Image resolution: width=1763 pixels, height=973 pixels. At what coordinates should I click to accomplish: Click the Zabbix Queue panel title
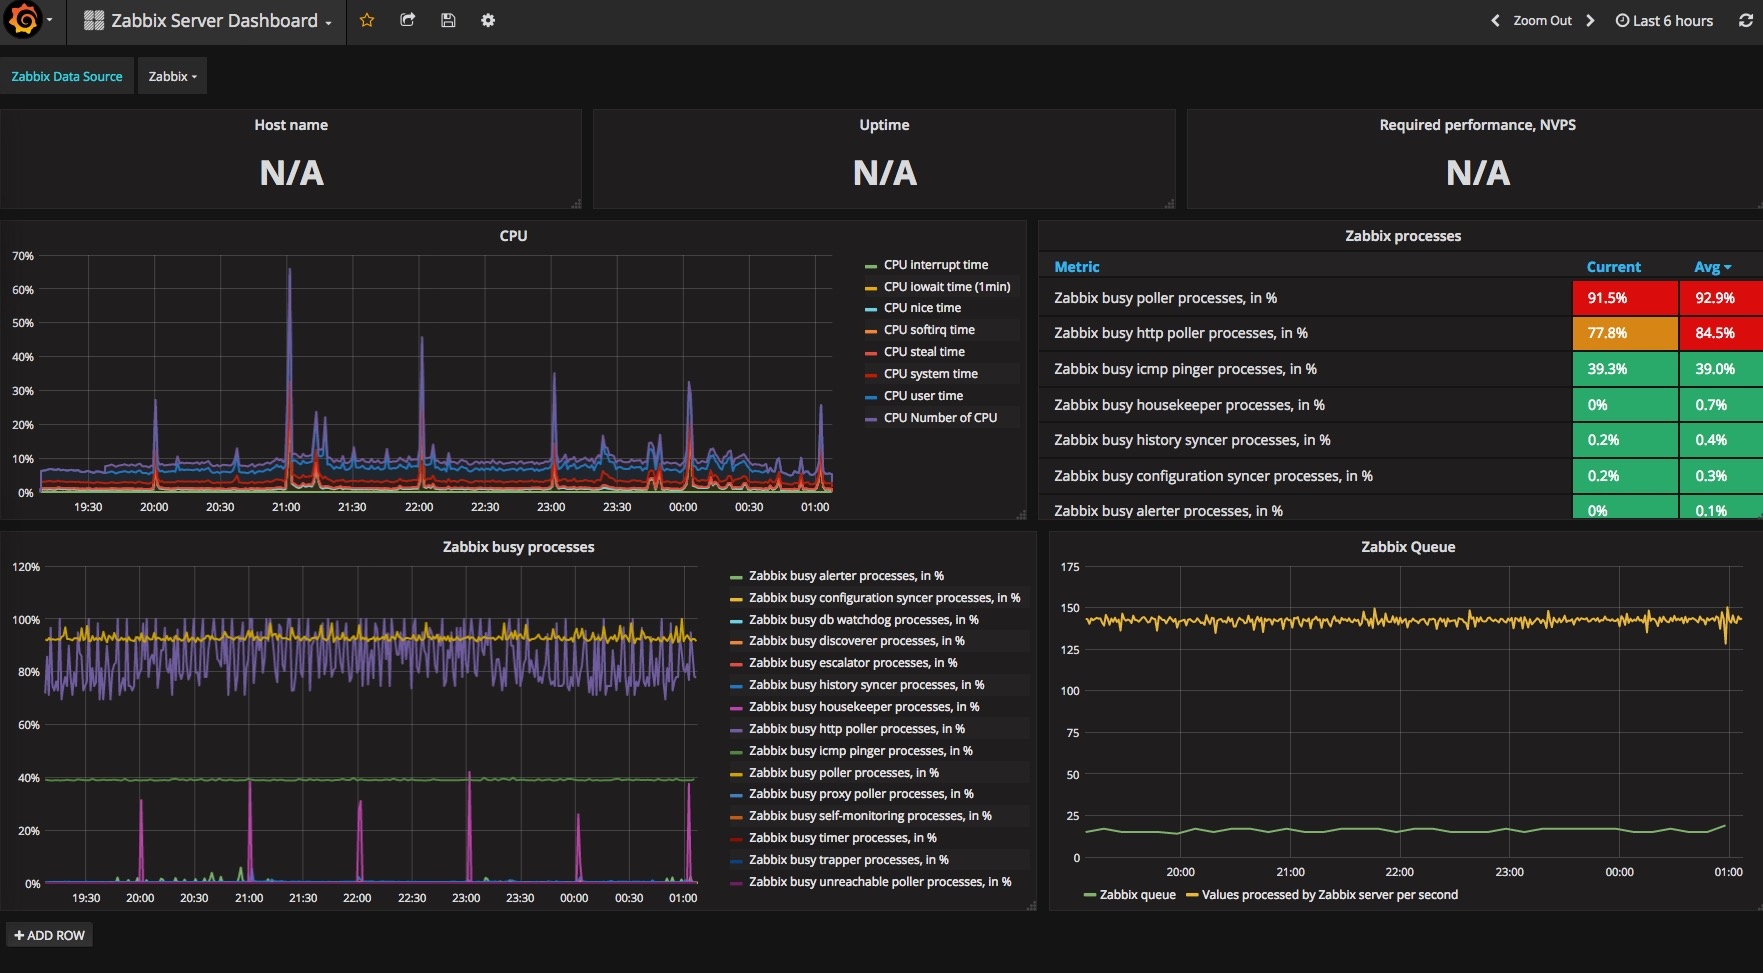point(1407,547)
